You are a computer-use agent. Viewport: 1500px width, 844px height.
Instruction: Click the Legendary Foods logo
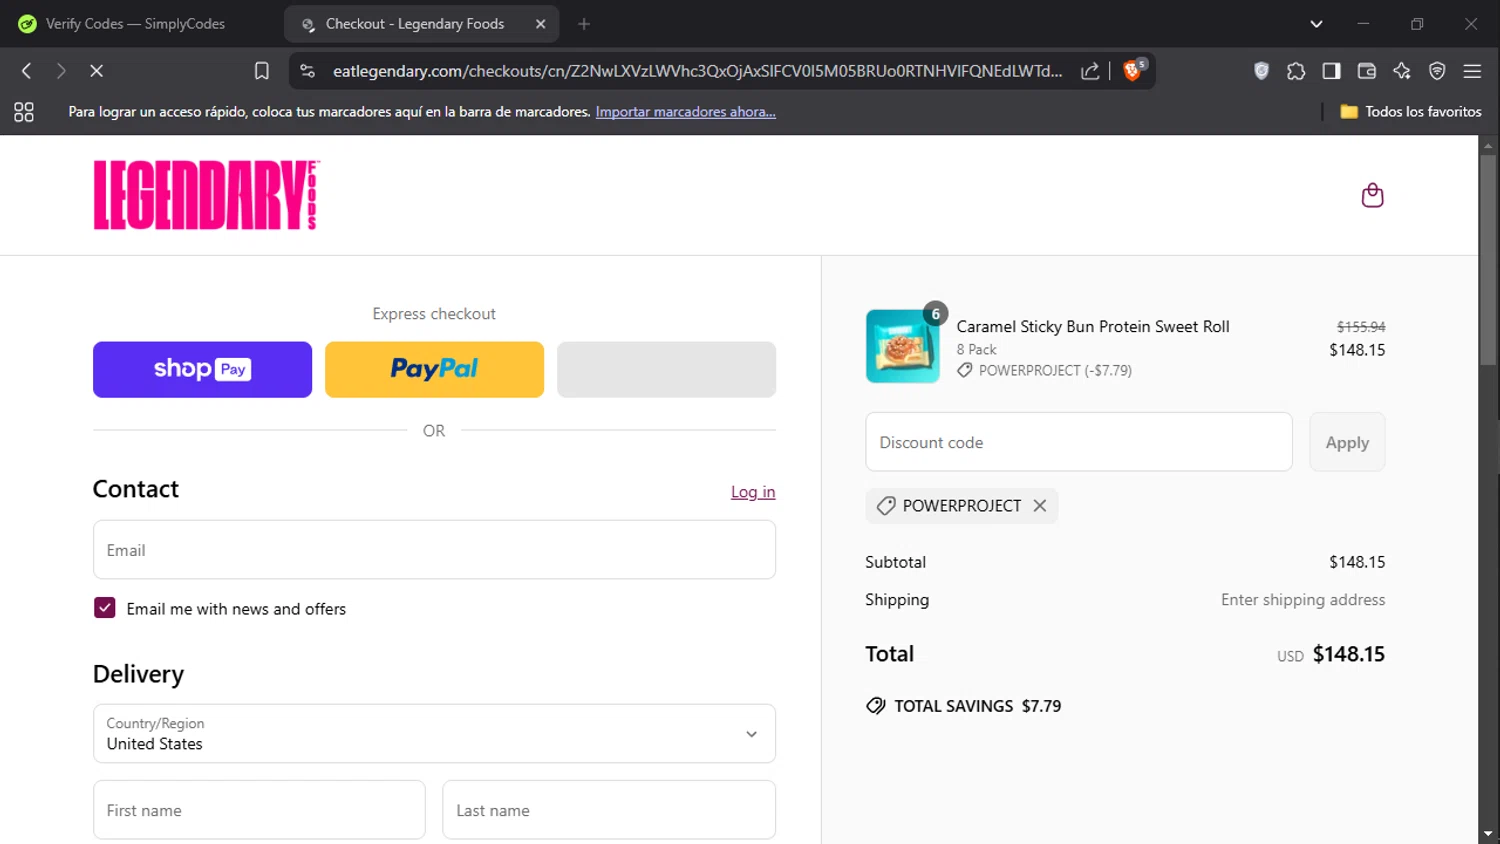(206, 195)
